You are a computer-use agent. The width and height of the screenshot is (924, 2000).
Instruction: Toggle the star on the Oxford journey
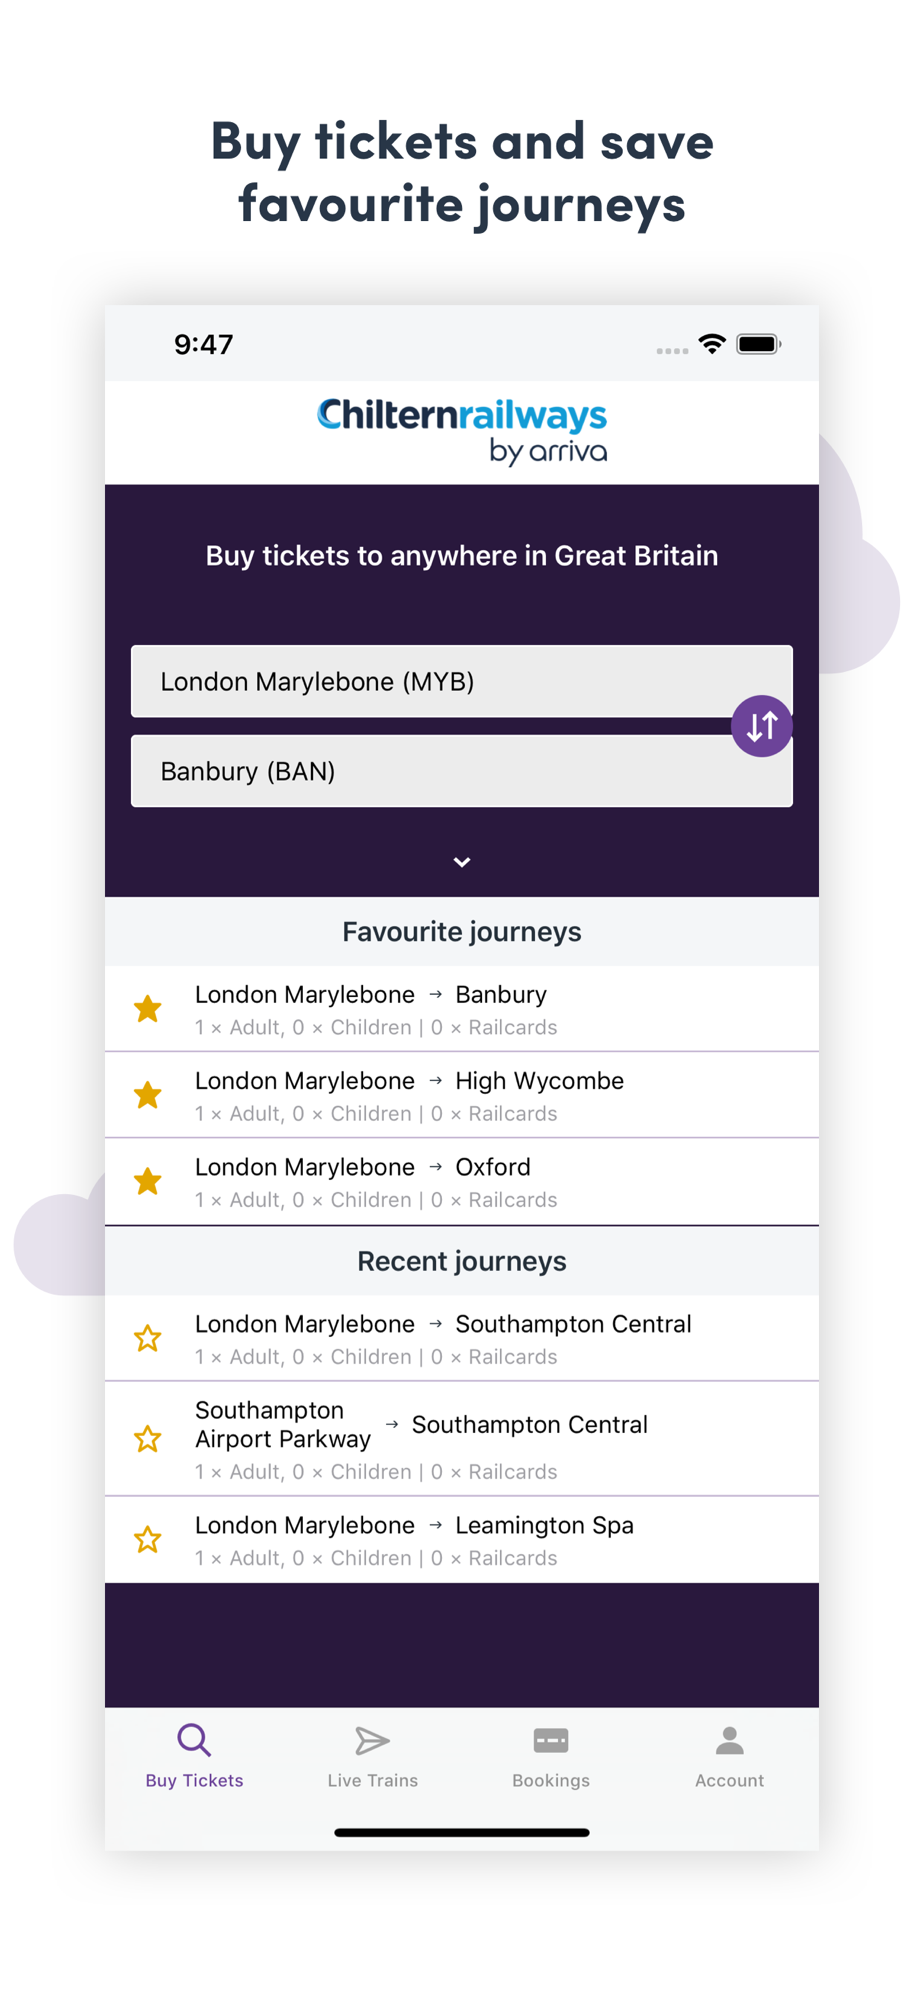[148, 1181]
